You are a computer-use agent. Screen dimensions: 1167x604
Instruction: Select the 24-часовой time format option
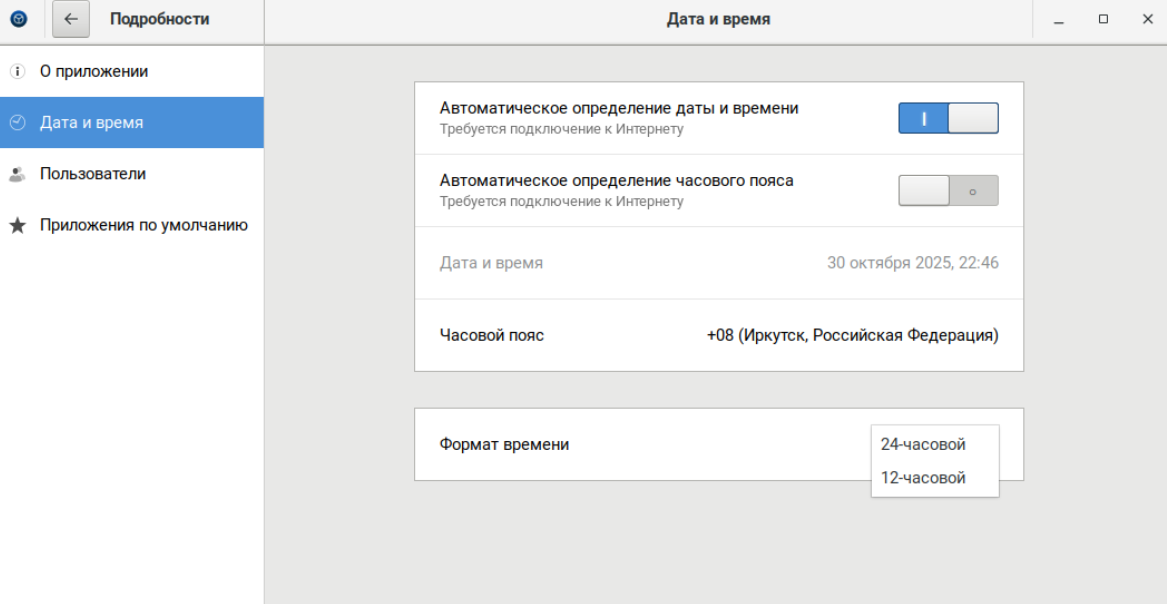923,444
